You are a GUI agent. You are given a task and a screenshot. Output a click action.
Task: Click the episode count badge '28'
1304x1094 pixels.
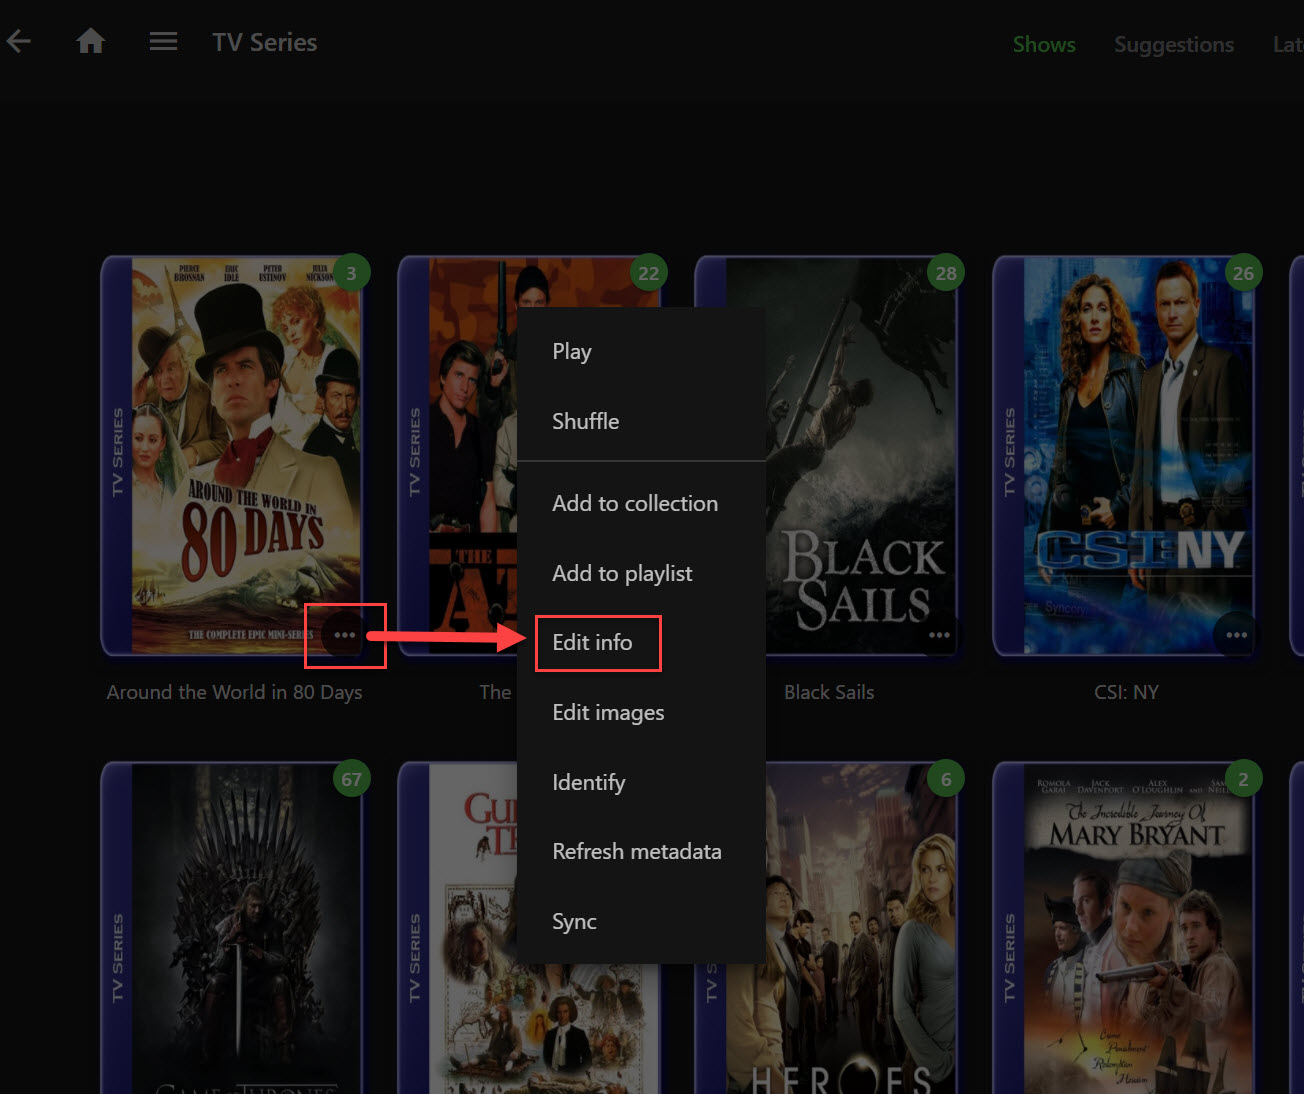[x=946, y=273]
